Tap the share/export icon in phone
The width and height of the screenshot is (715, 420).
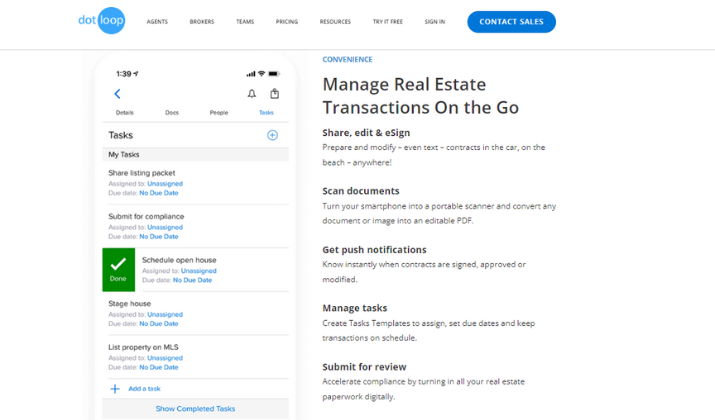(x=275, y=93)
